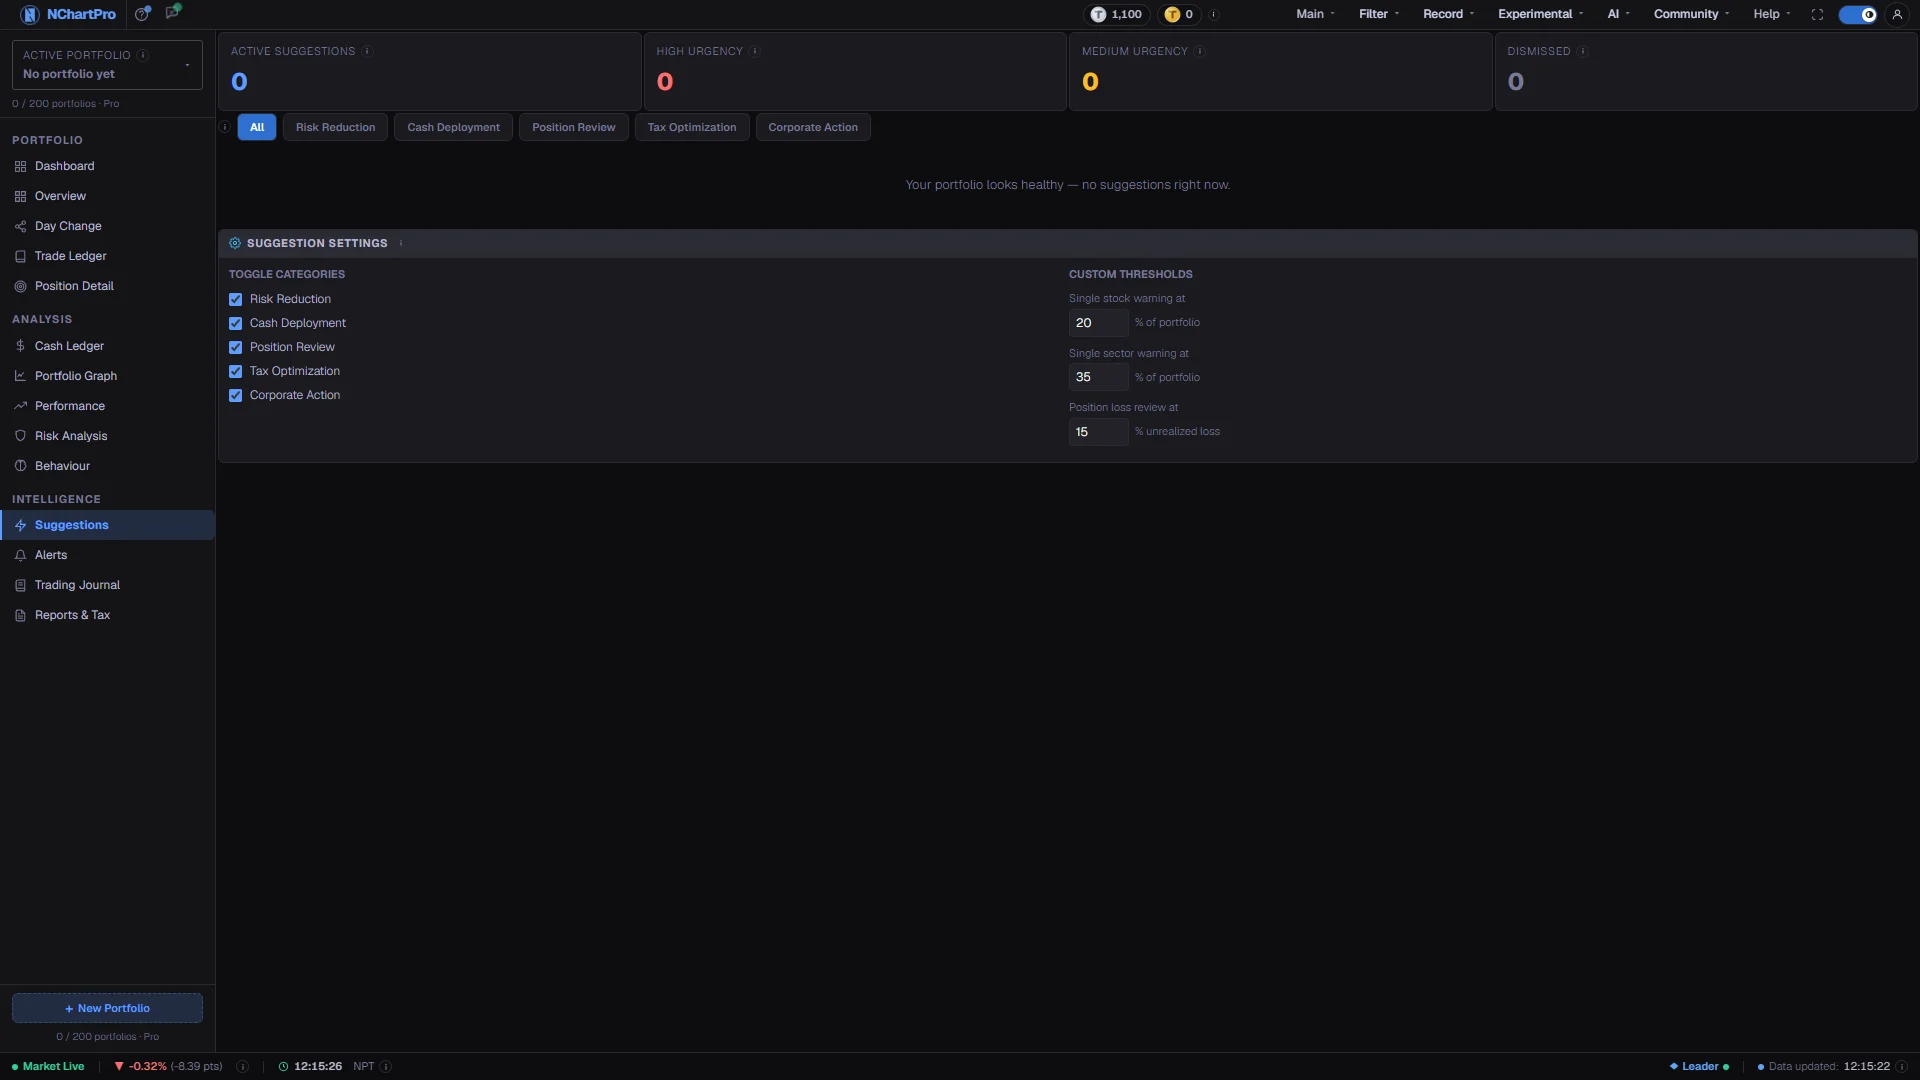The width and height of the screenshot is (1920, 1080).
Task: Select the Cash Deployment filter tab
Action: [453, 127]
